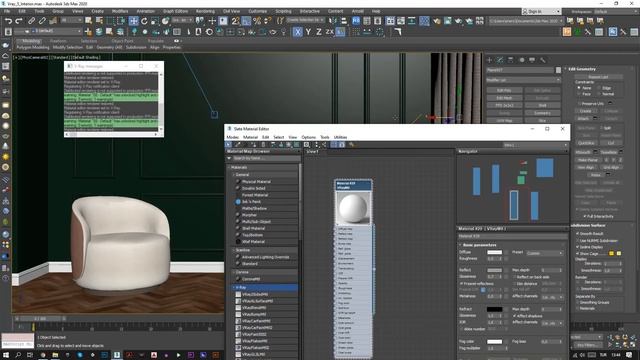This screenshot has height=360, width=640.
Task: Toggle Preserve UVs checkbox
Action: tap(579, 104)
